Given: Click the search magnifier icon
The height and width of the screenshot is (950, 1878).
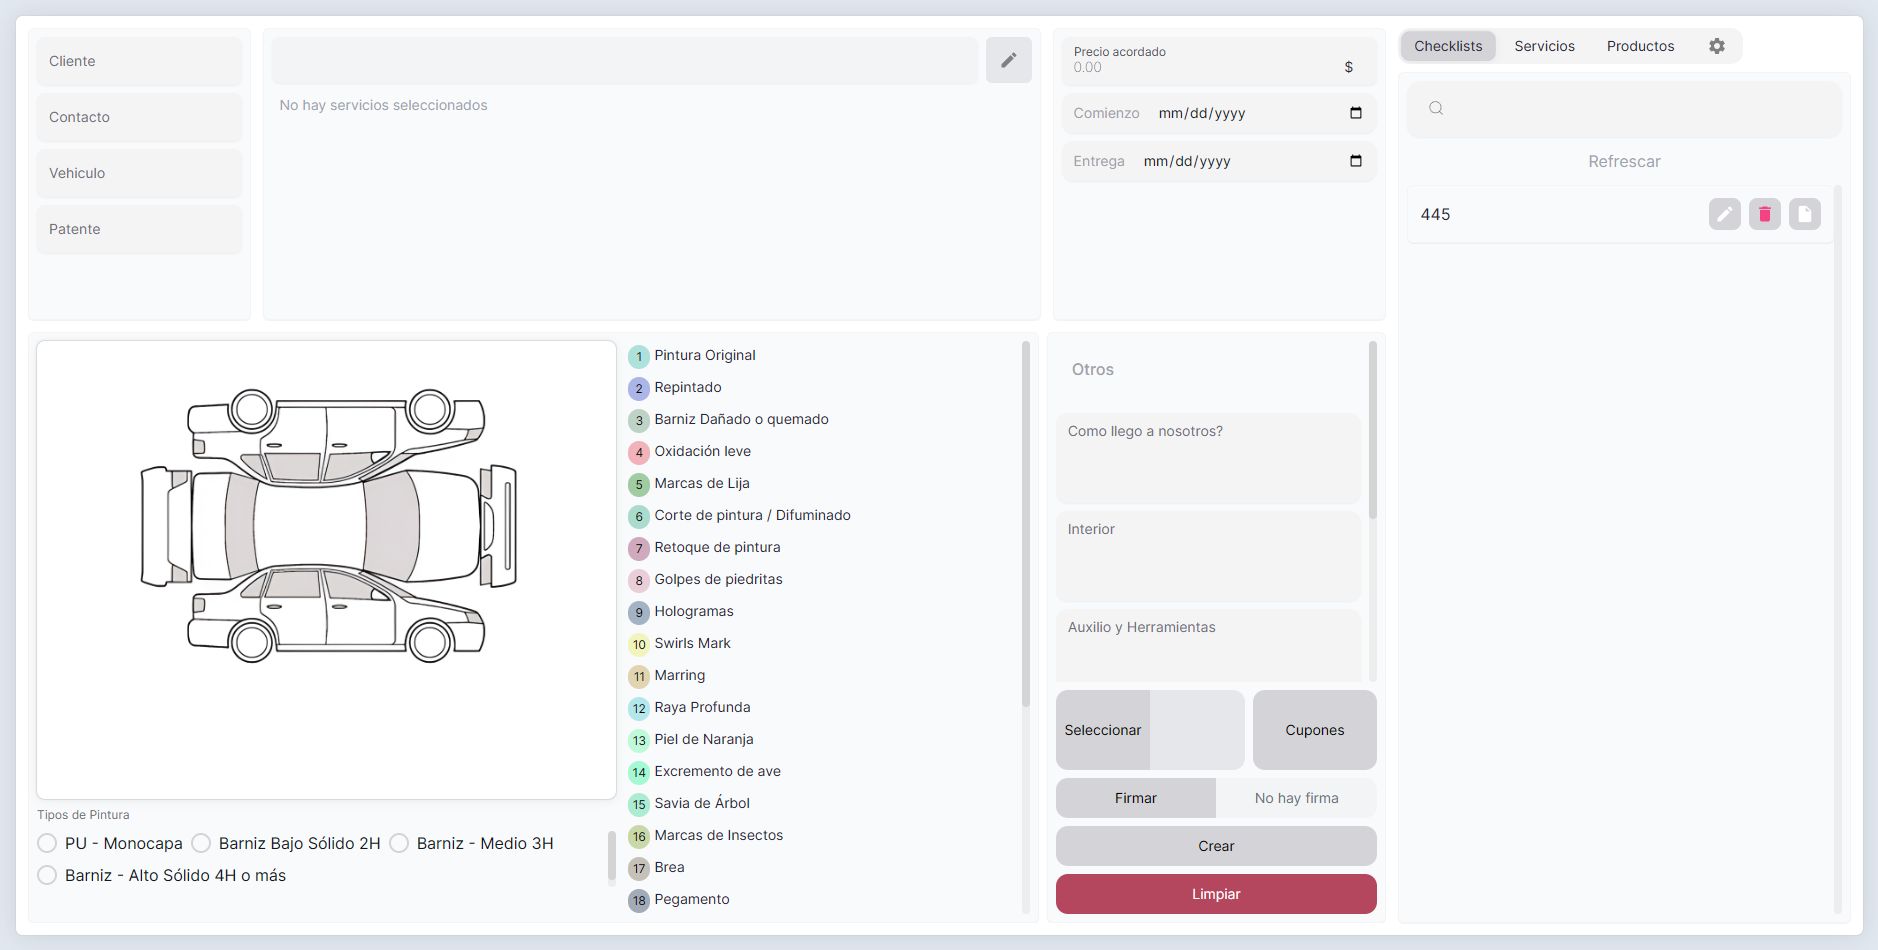Looking at the screenshot, I should 1436,108.
